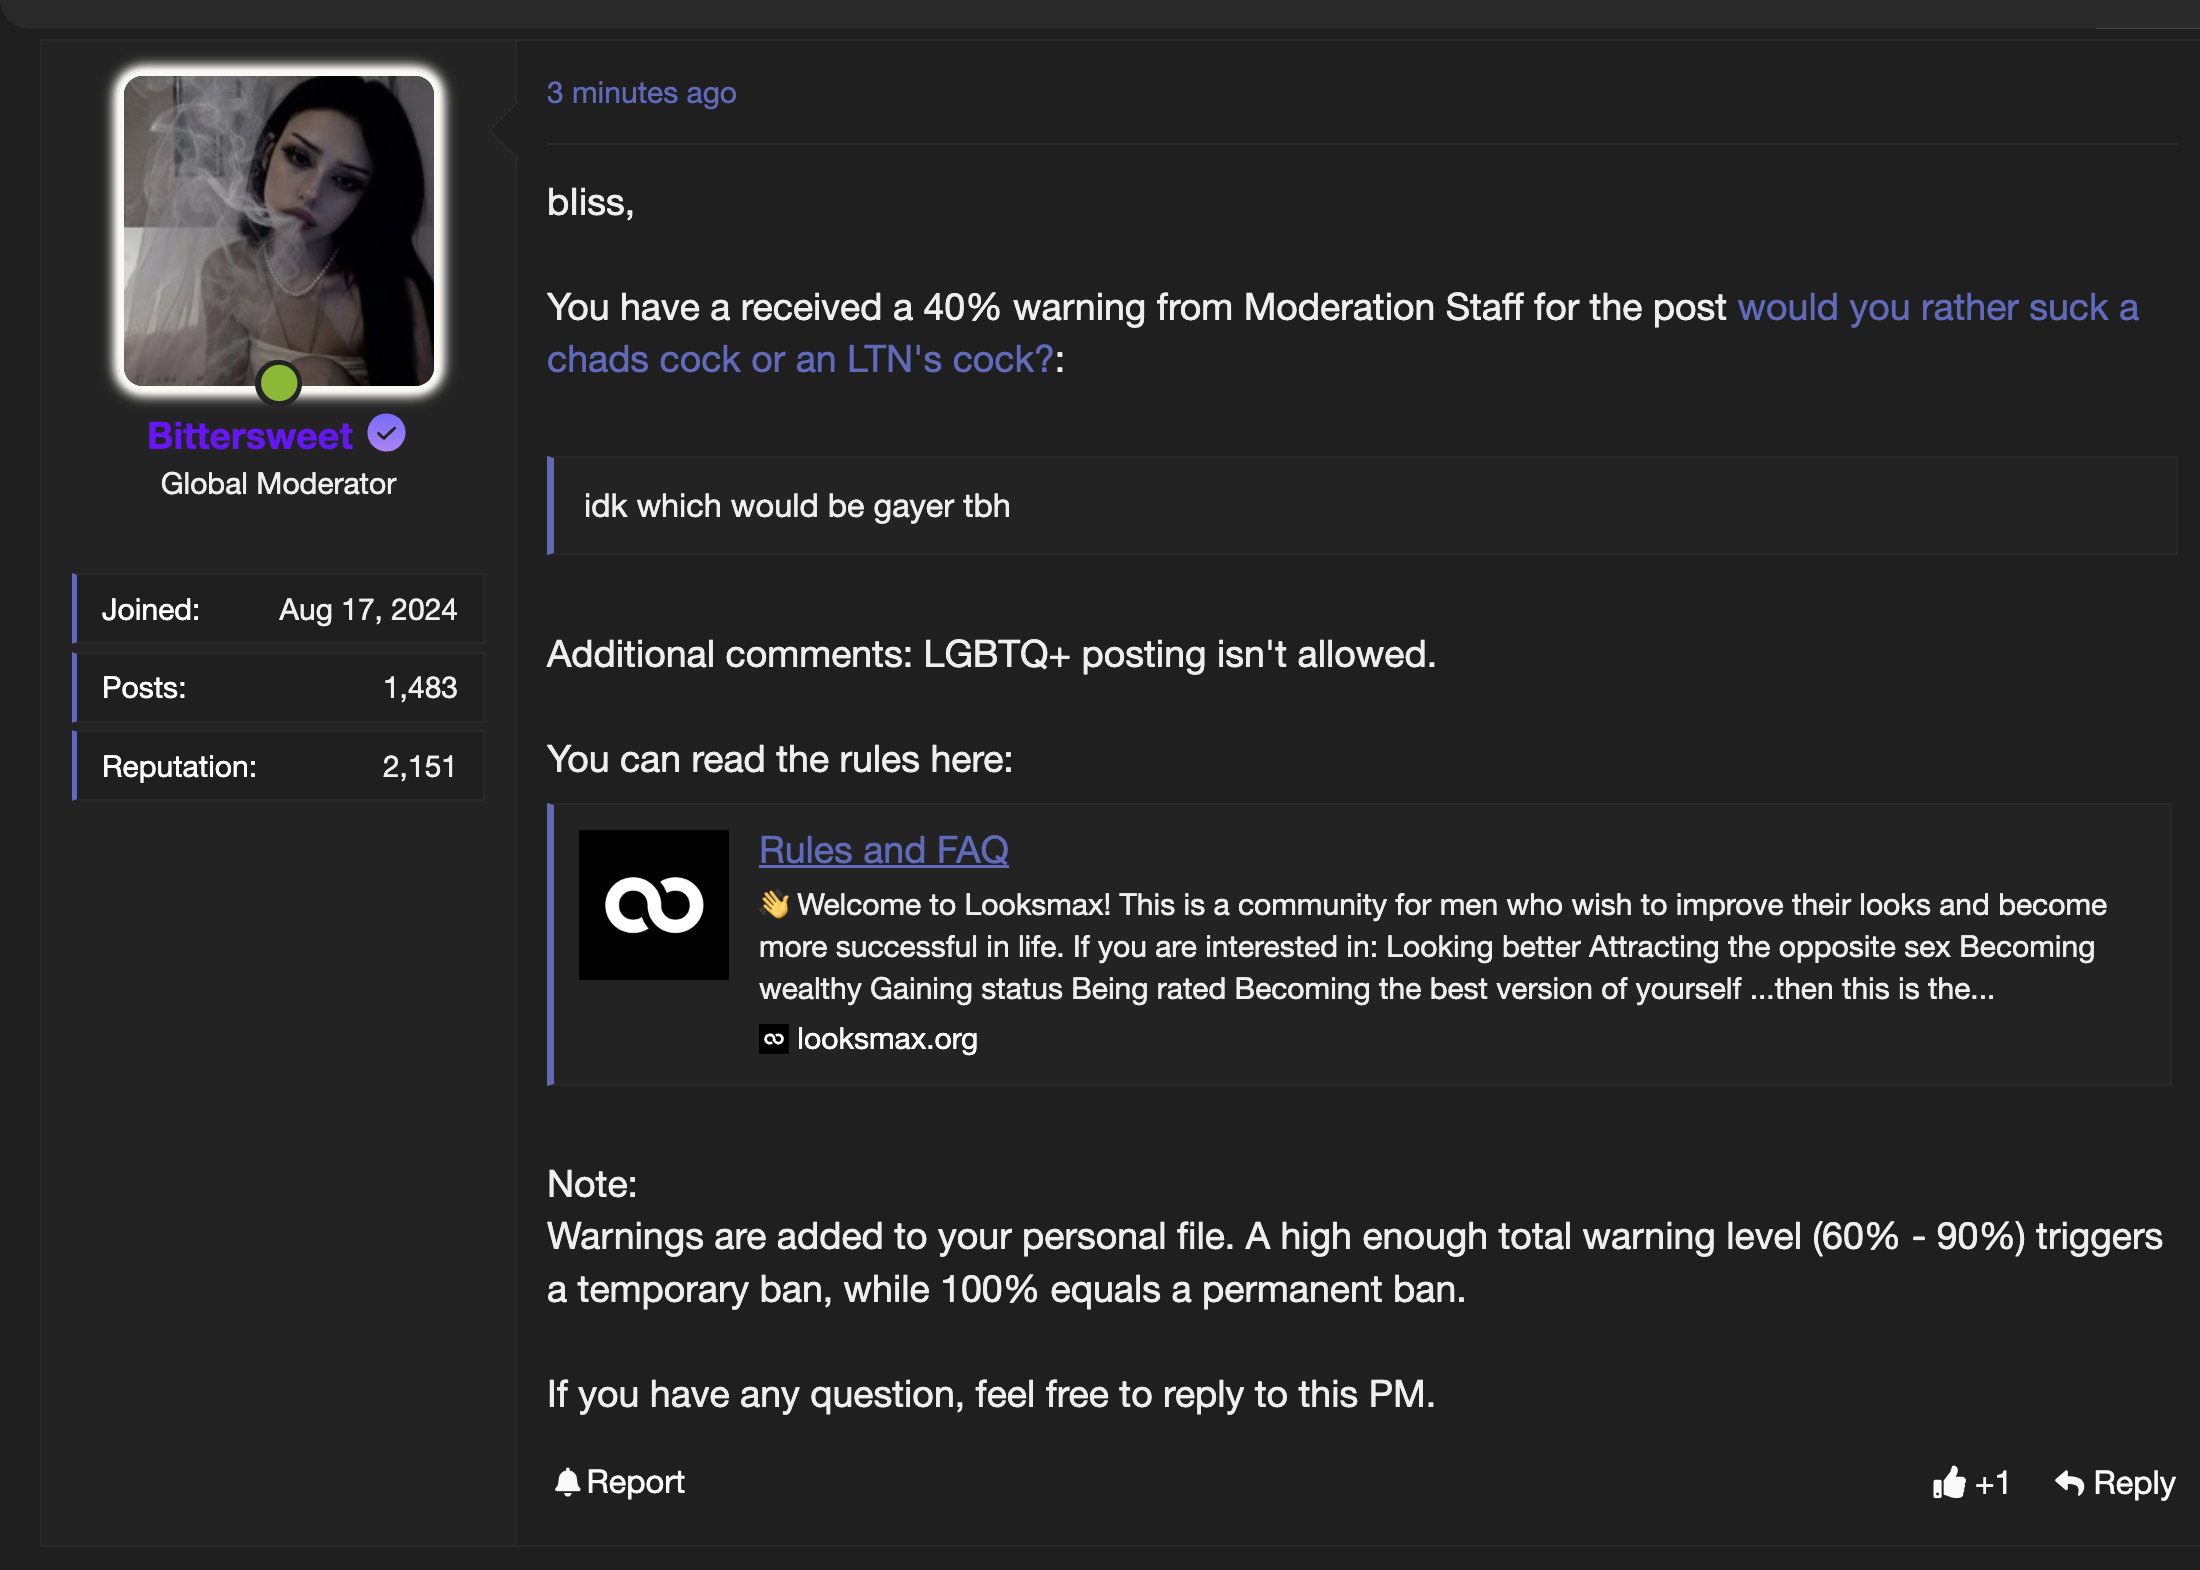Click the 'Additional comments' line
2200x1570 pixels.
coord(991,655)
